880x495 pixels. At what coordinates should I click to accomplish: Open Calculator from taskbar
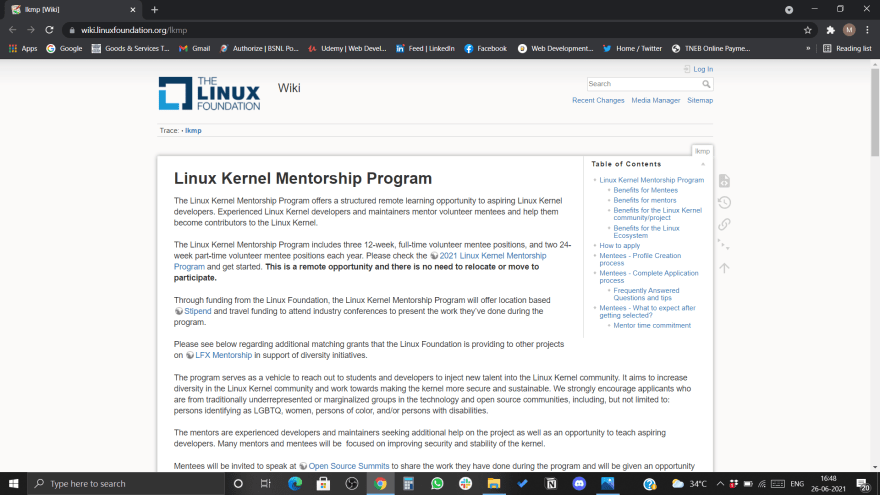pos(409,483)
